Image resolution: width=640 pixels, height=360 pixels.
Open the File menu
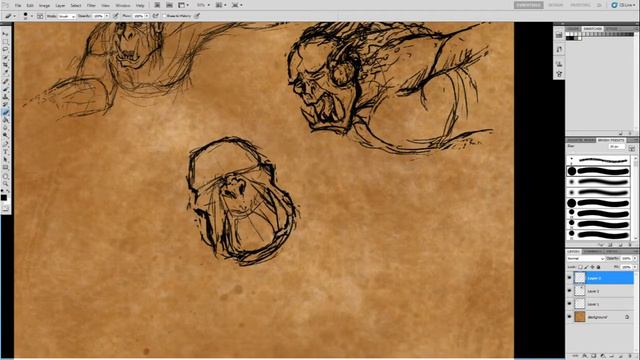[x=18, y=5]
